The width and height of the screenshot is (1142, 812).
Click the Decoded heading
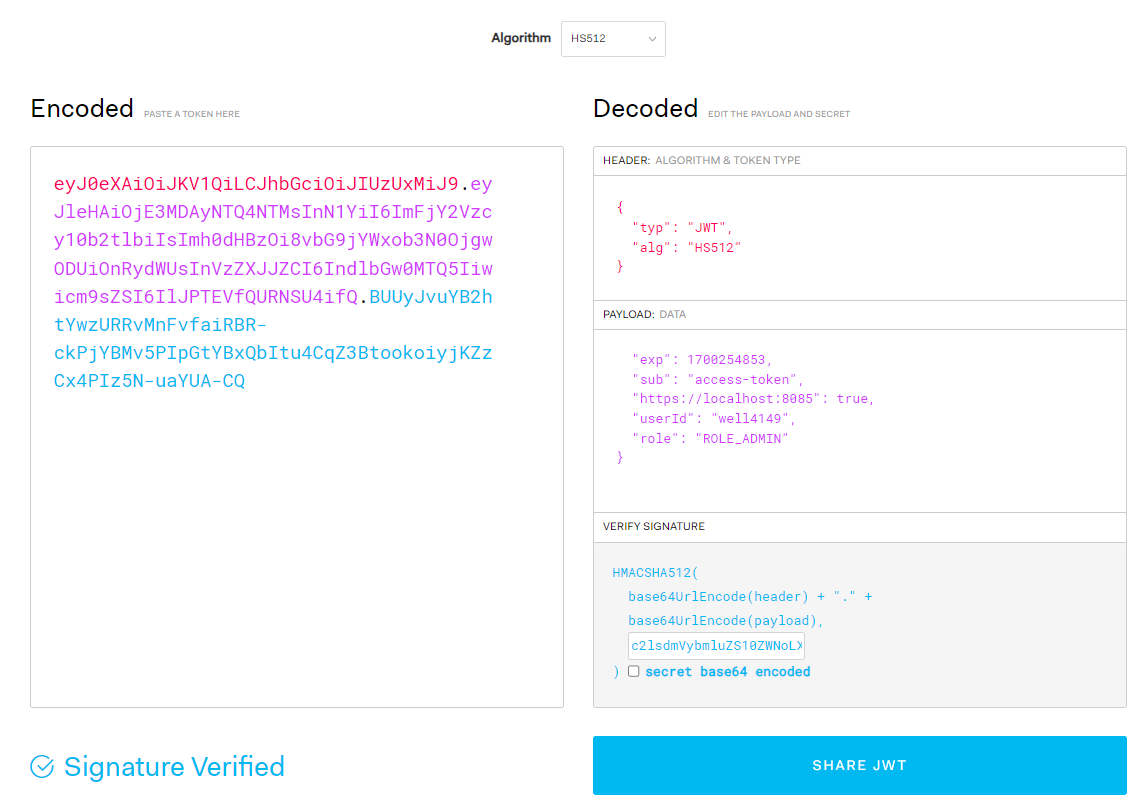[645, 109]
